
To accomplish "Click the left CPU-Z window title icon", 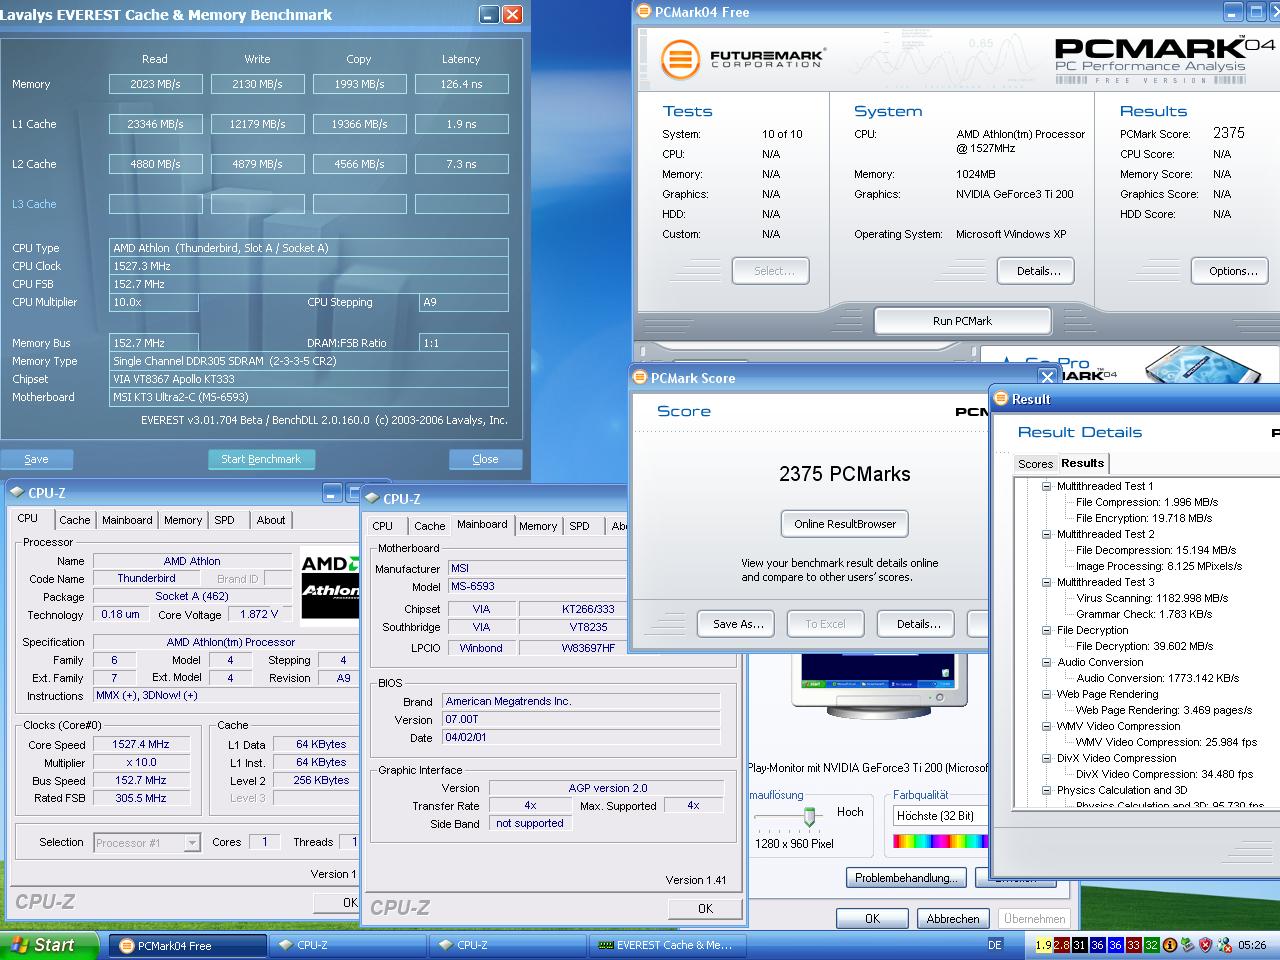I will pos(17,493).
